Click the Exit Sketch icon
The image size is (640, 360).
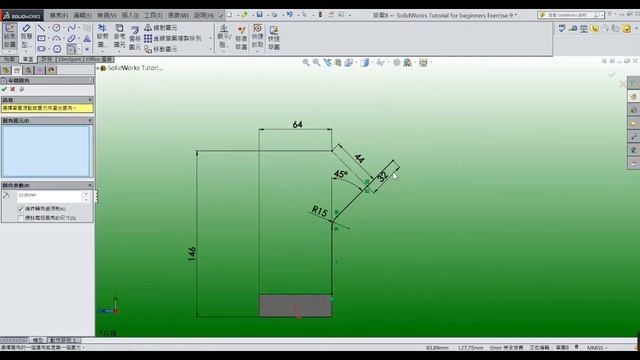click(10, 29)
